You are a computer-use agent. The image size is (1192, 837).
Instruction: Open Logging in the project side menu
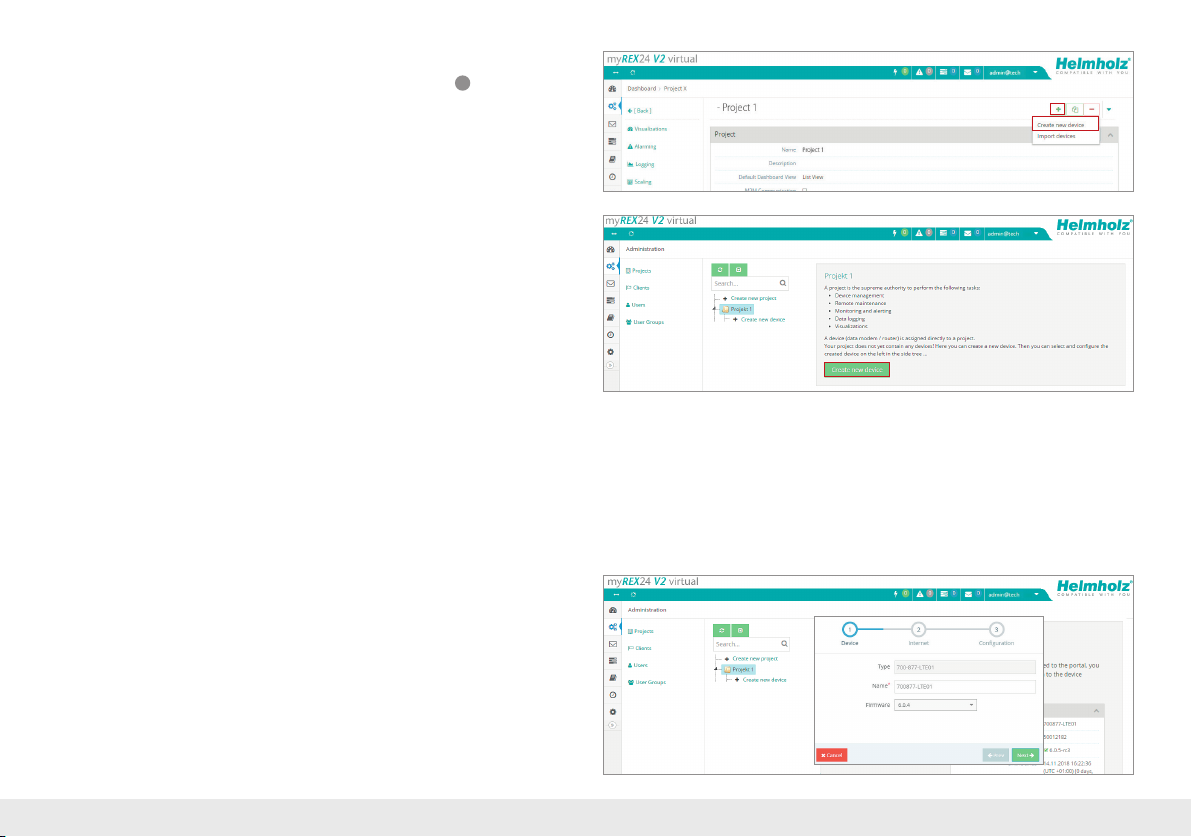pyautogui.click(x=641, y=164)
